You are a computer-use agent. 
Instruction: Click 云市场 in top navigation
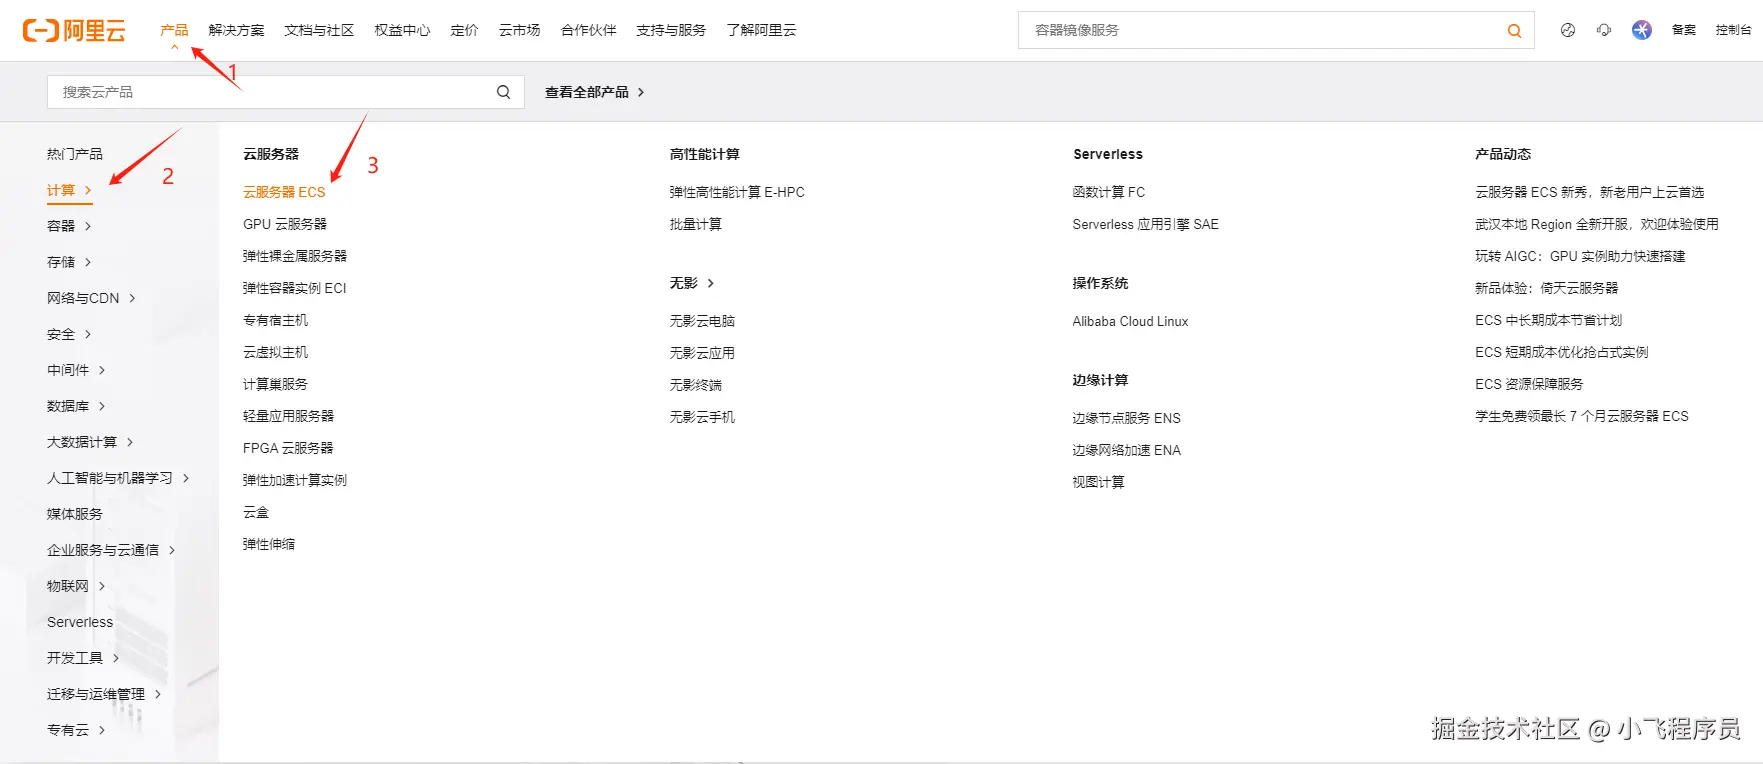519,30
